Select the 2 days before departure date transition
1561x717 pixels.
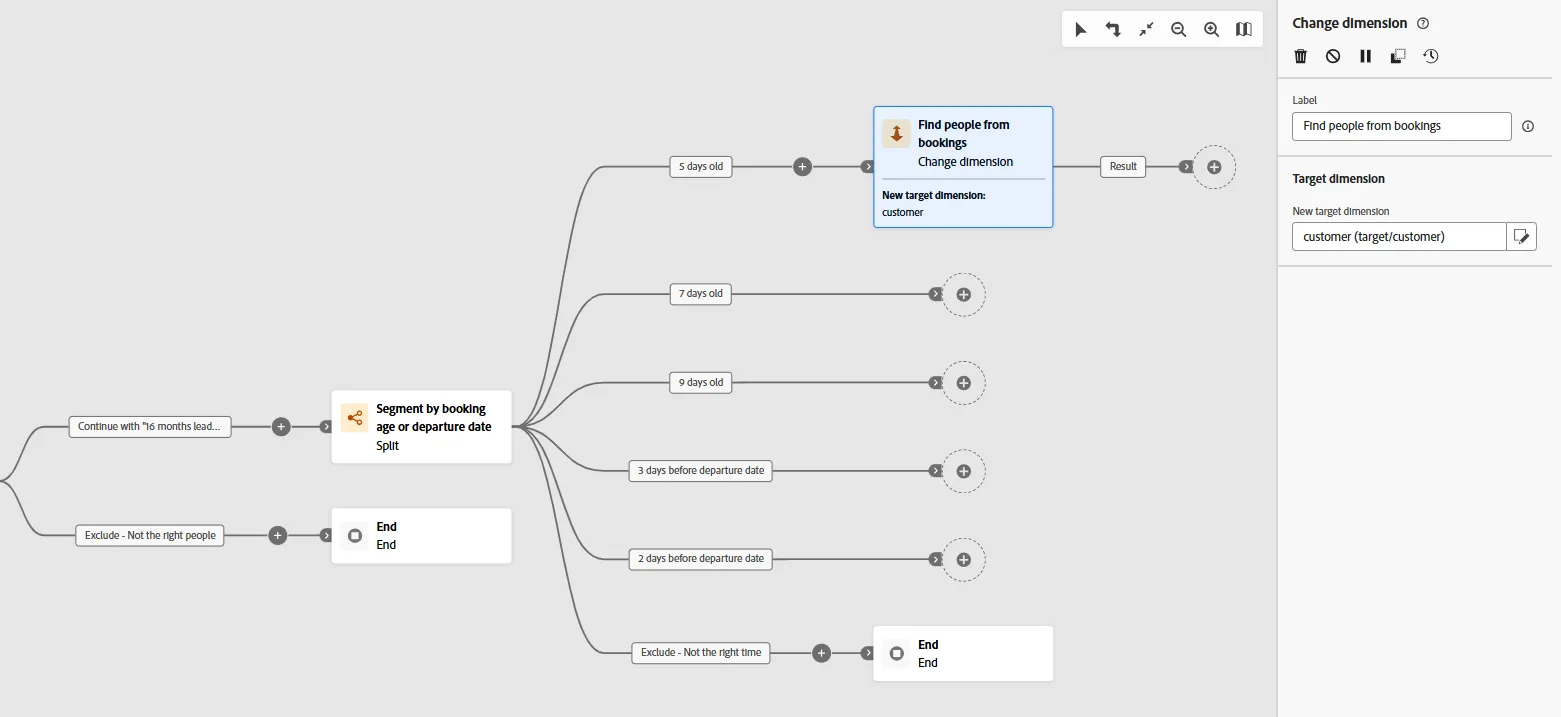(x=700, y=559)
